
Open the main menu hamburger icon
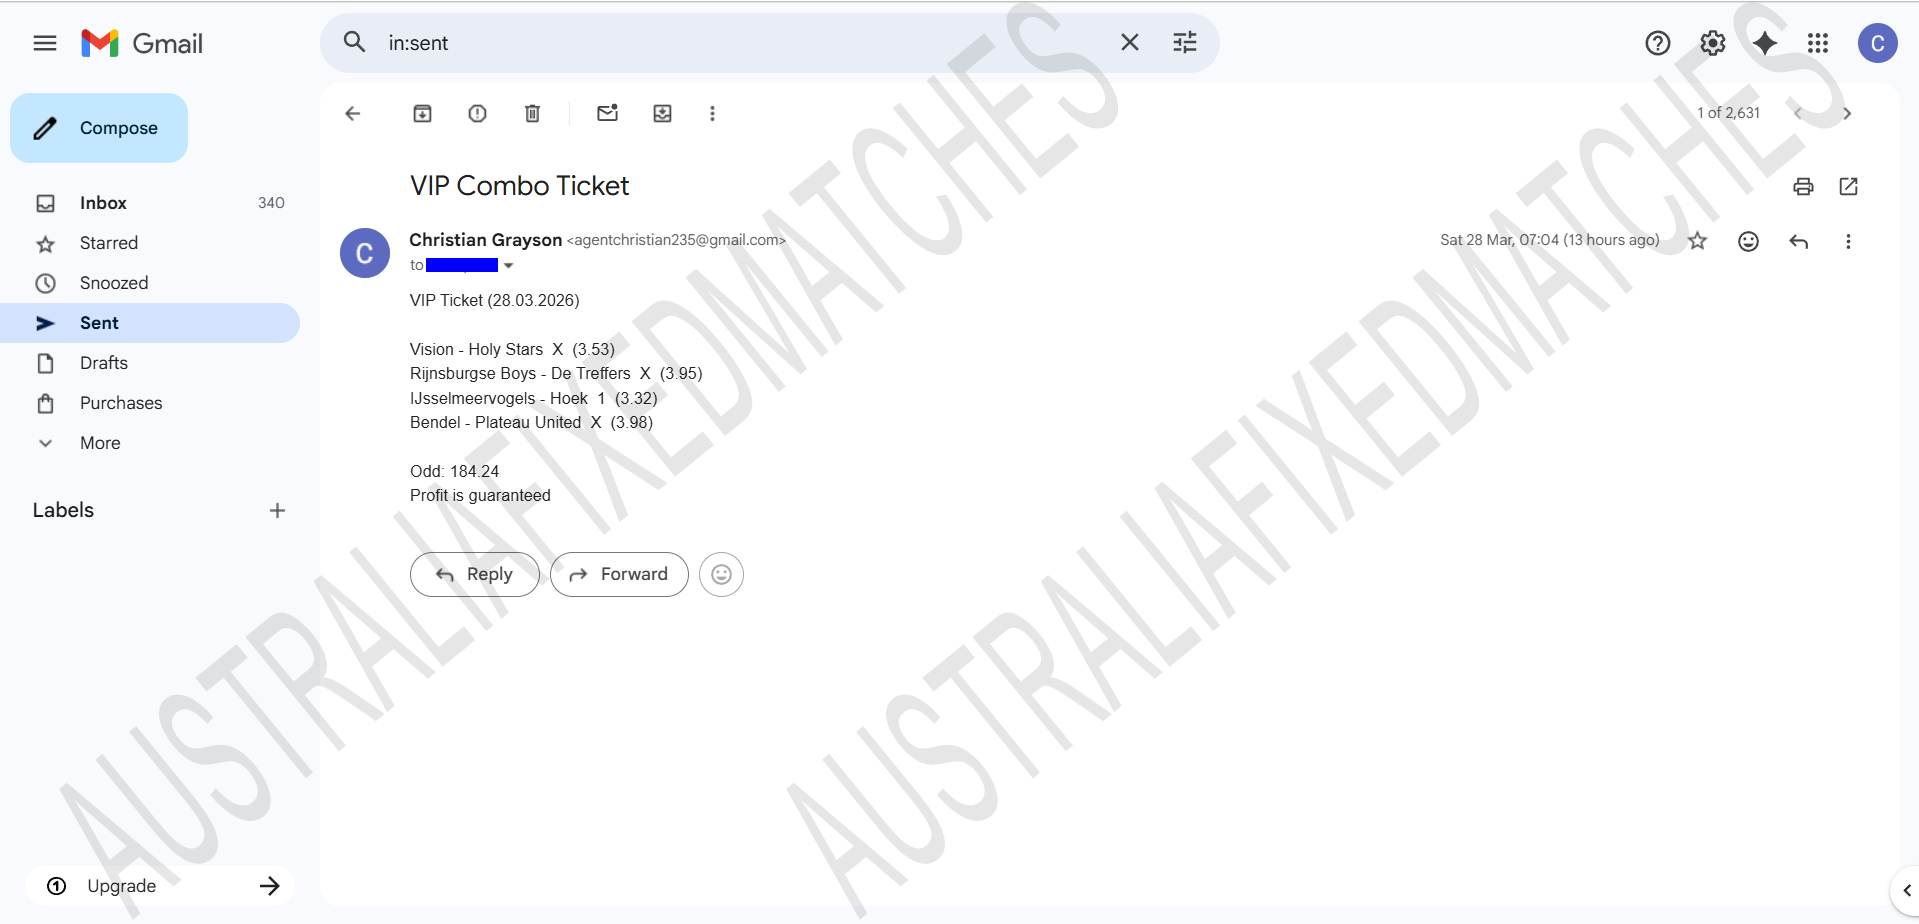45,43
